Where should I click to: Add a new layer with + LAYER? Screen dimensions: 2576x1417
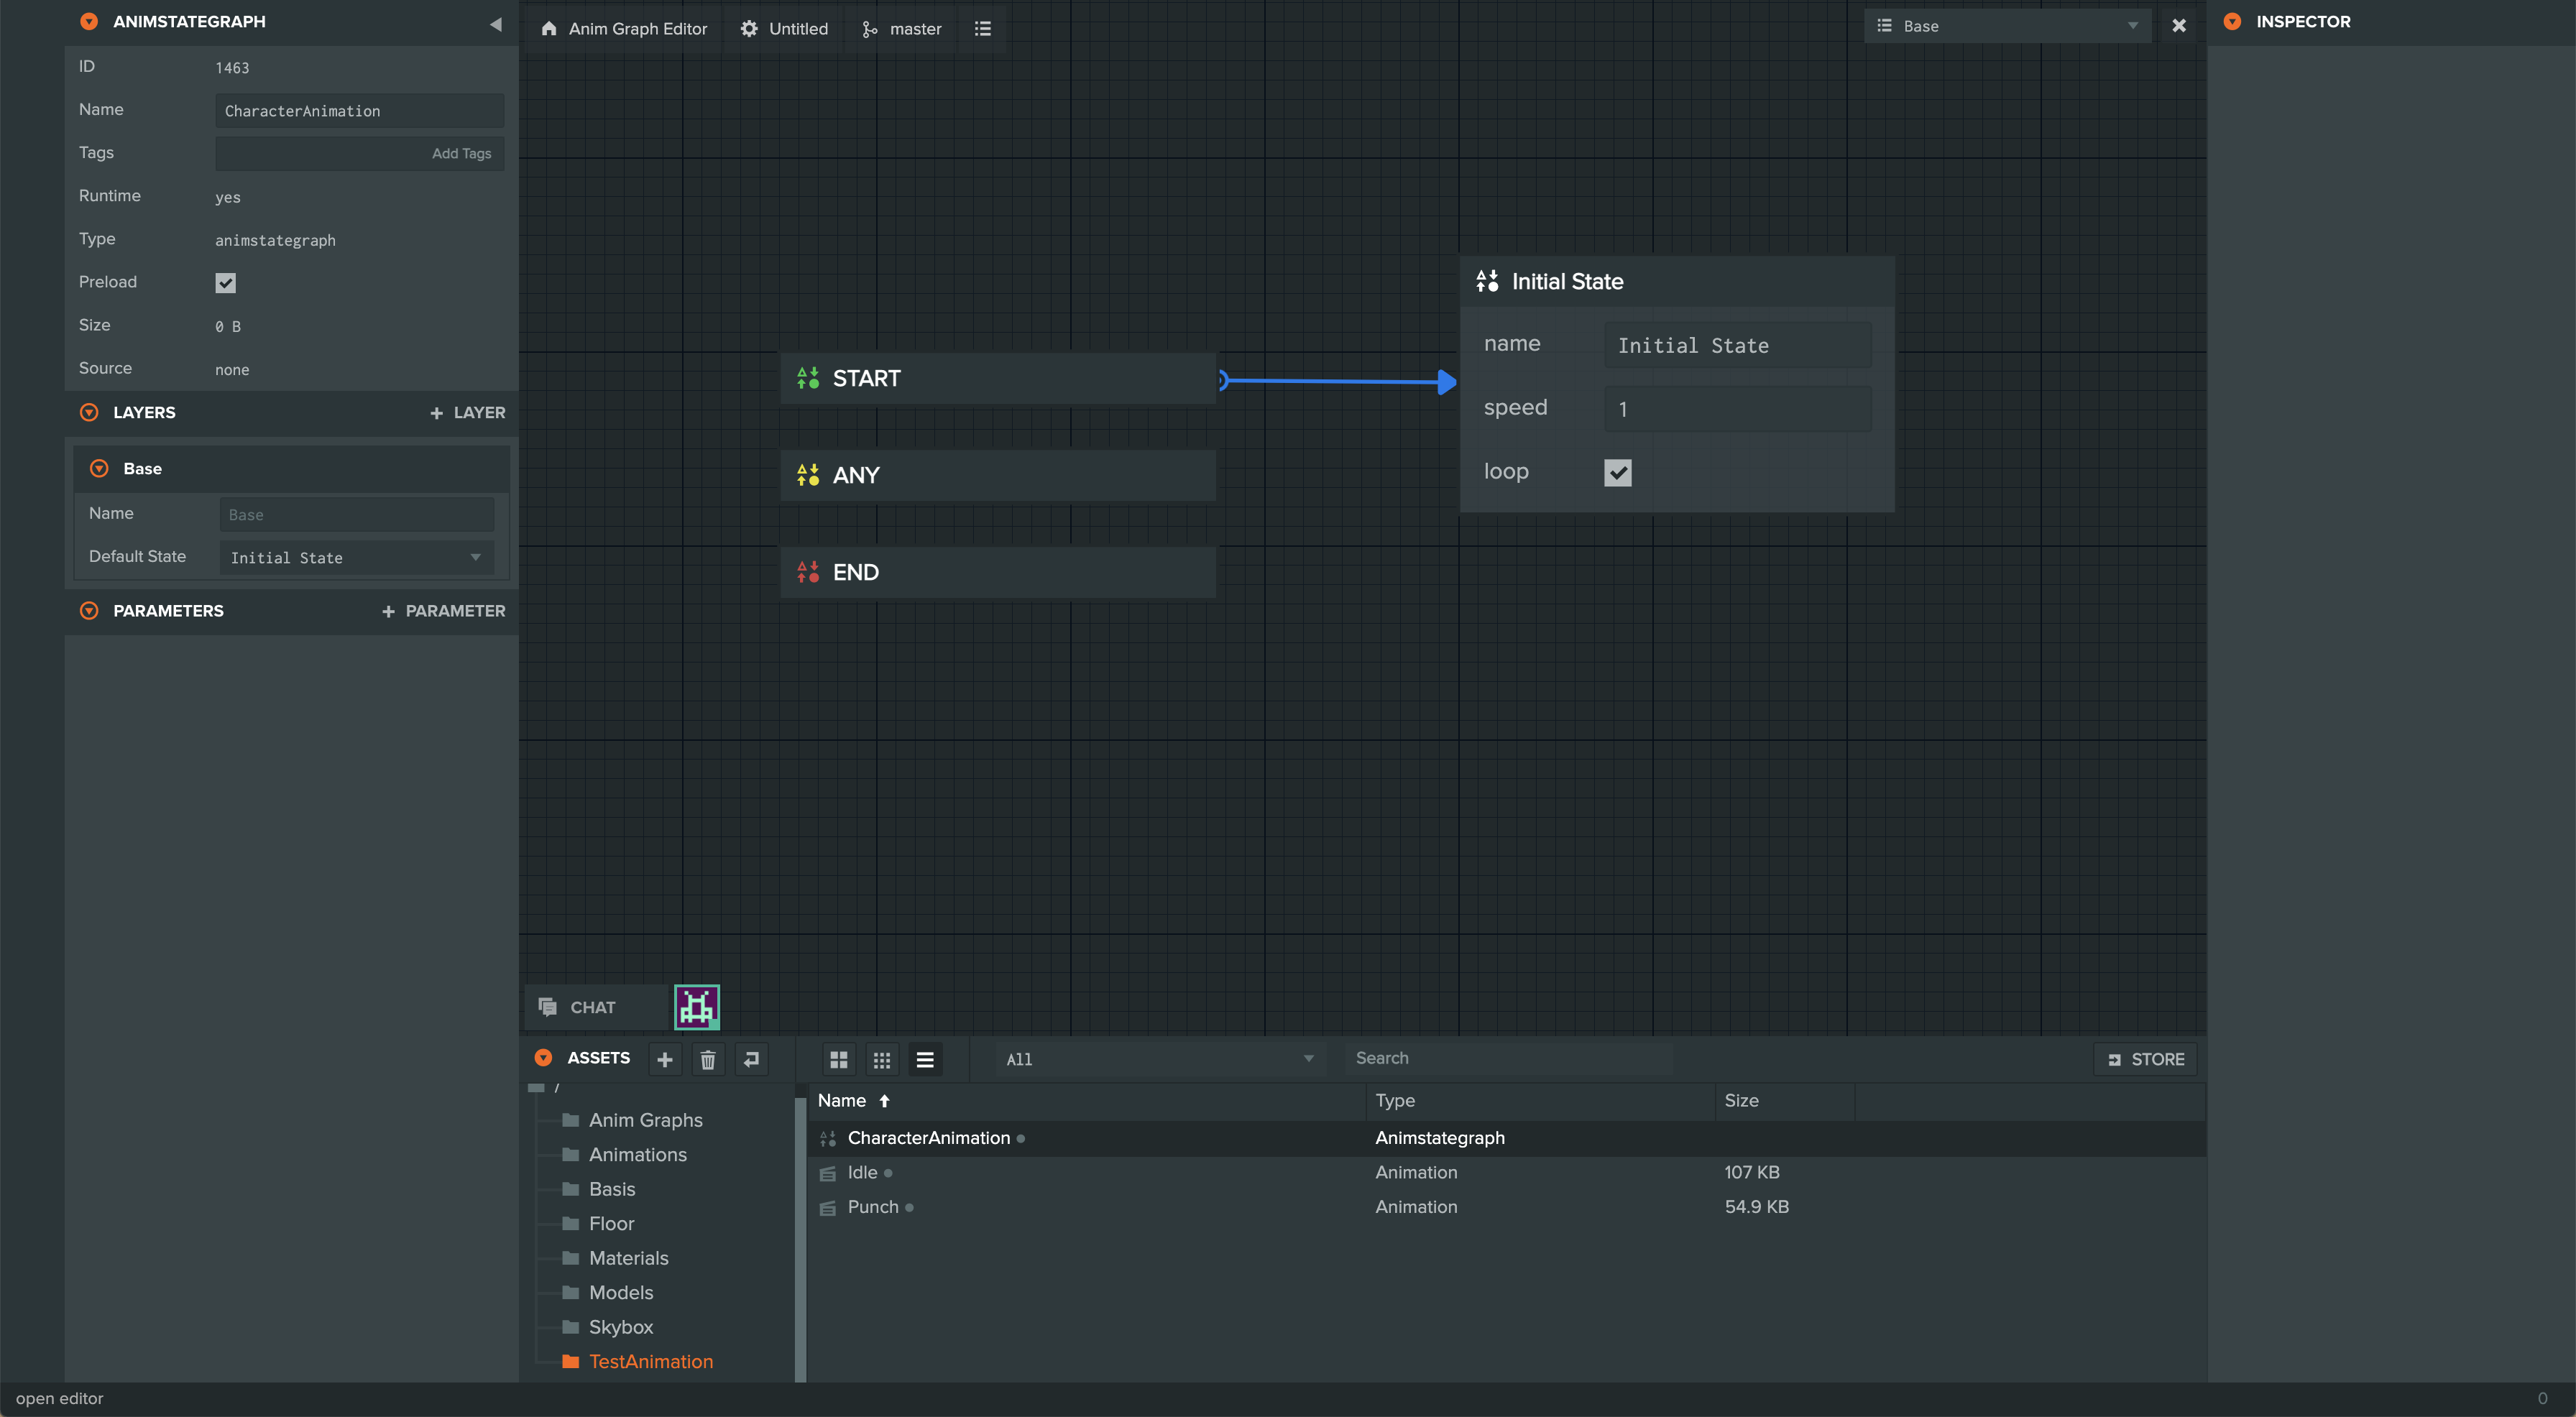coord(468,412)
